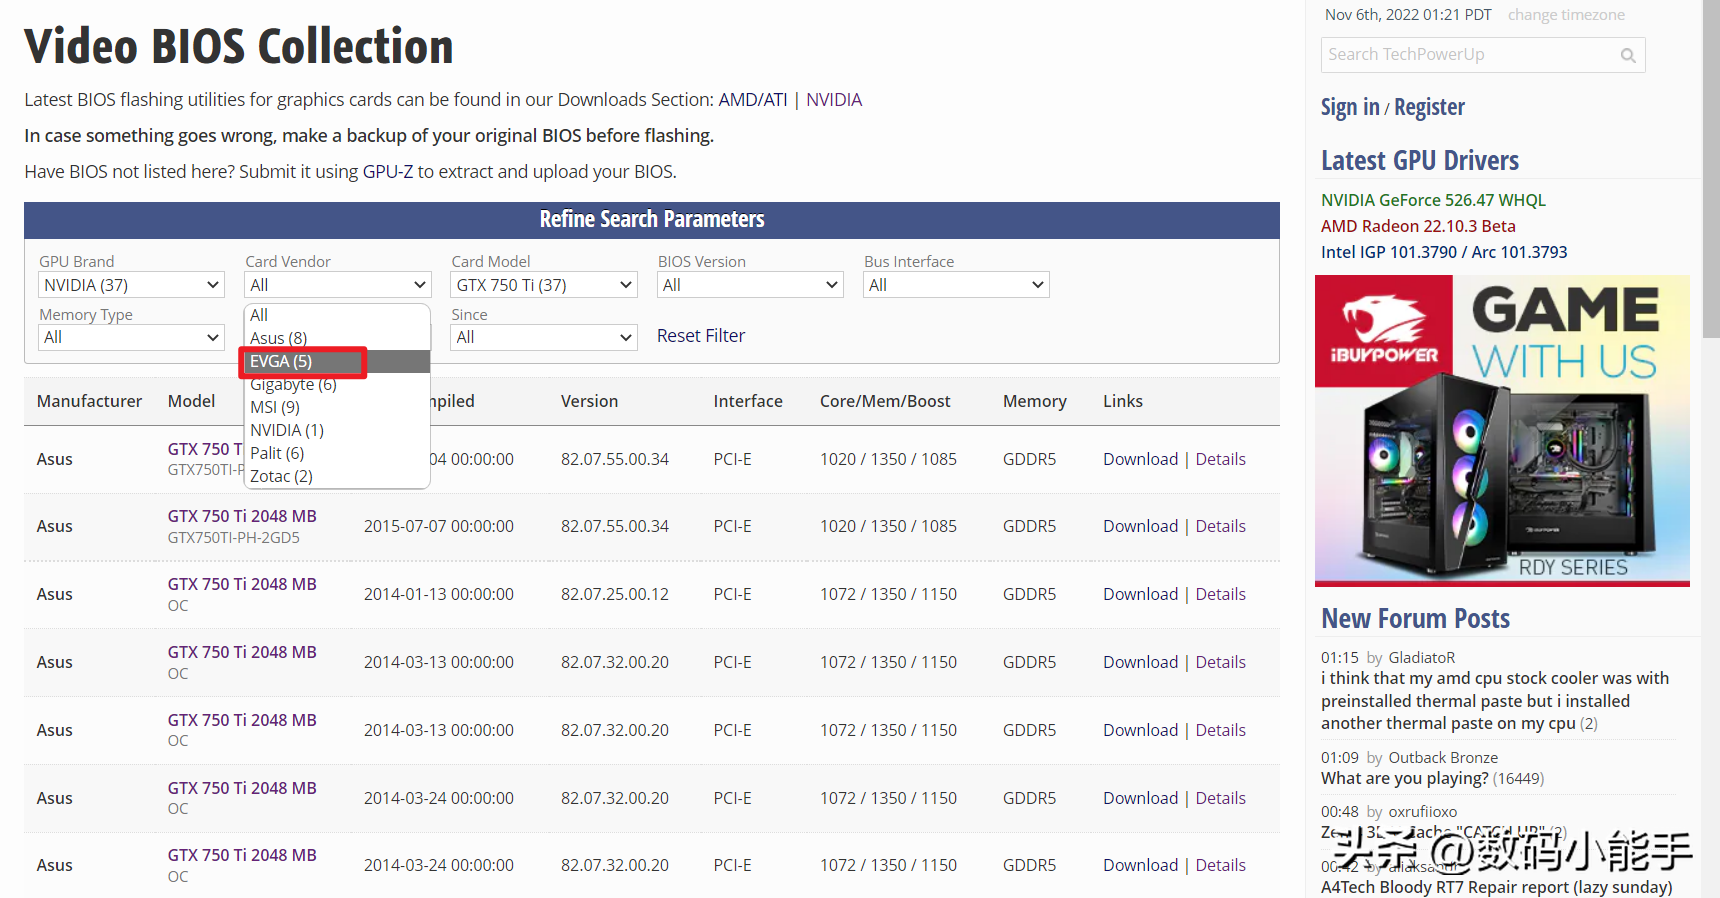The image size is (1720, 898).
Task: Expand the Bus Interface dropdown
Action: (x=955, y=285)
